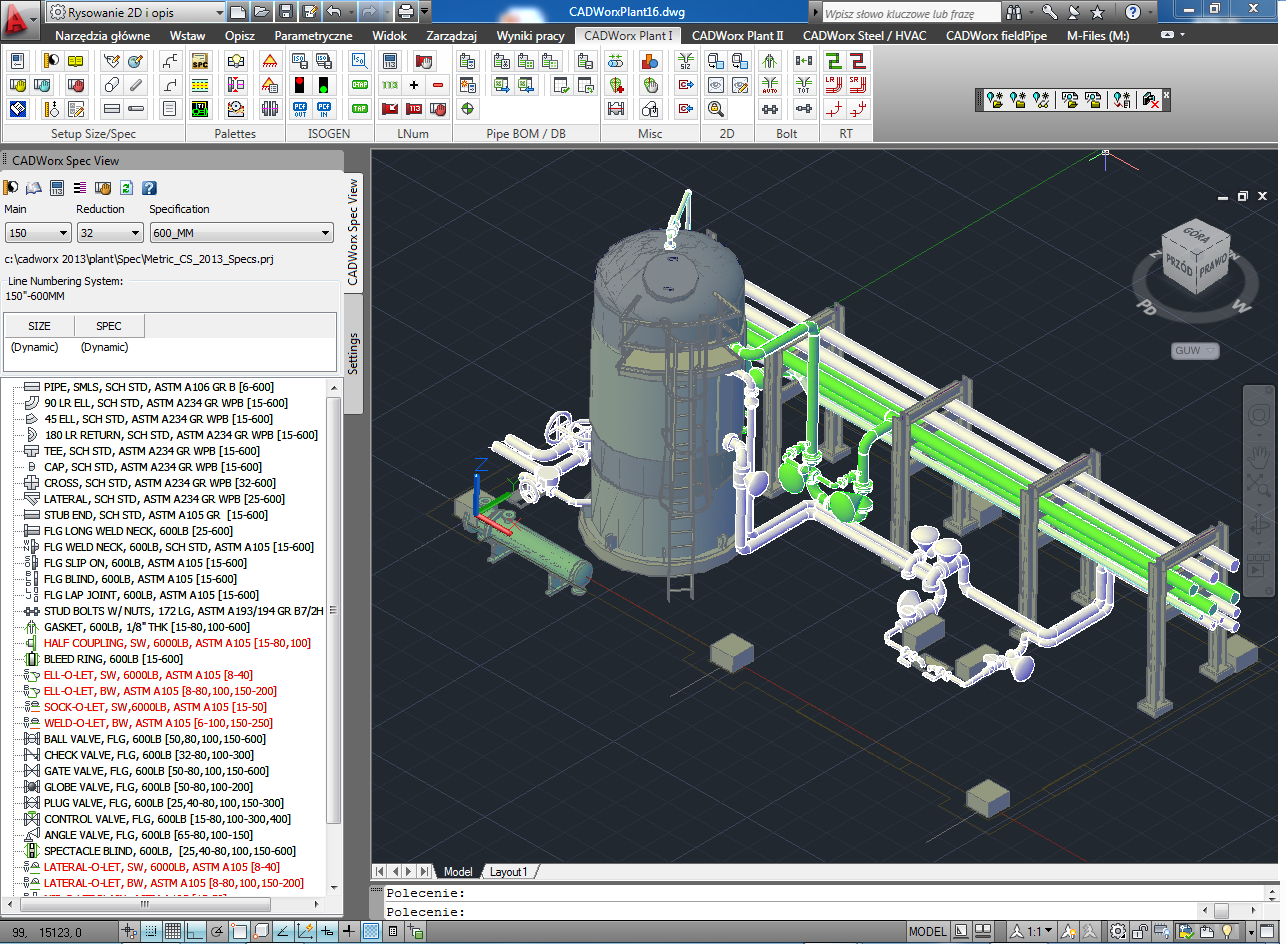
Task: Toggle UI lock padlock icon in status bar
Action: tap(1140, 932)
